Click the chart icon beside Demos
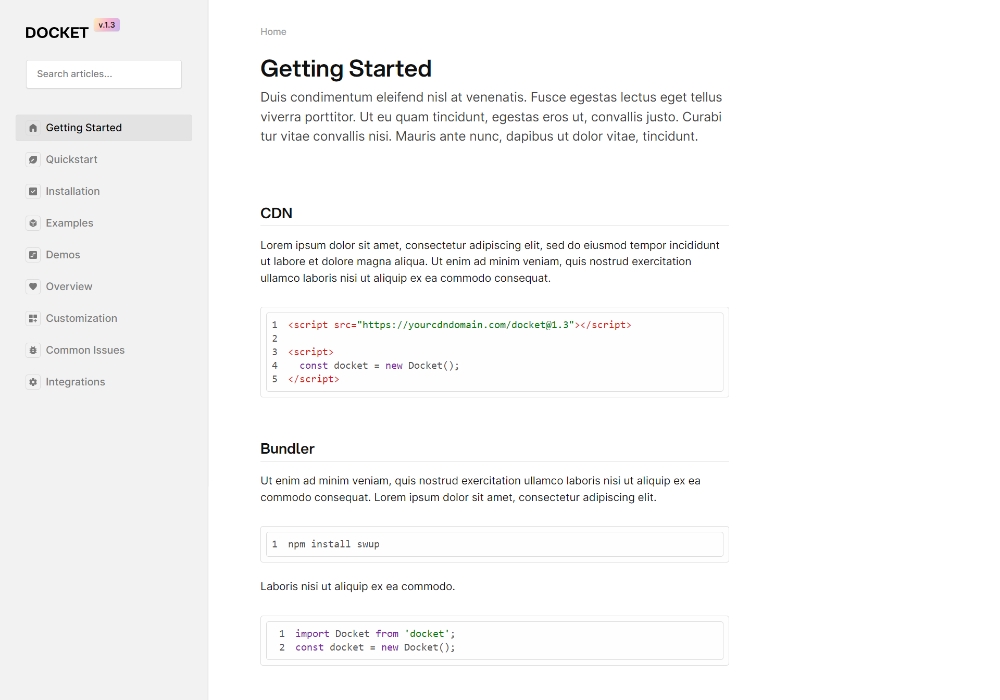The image size is (1000, 700). 33,255
